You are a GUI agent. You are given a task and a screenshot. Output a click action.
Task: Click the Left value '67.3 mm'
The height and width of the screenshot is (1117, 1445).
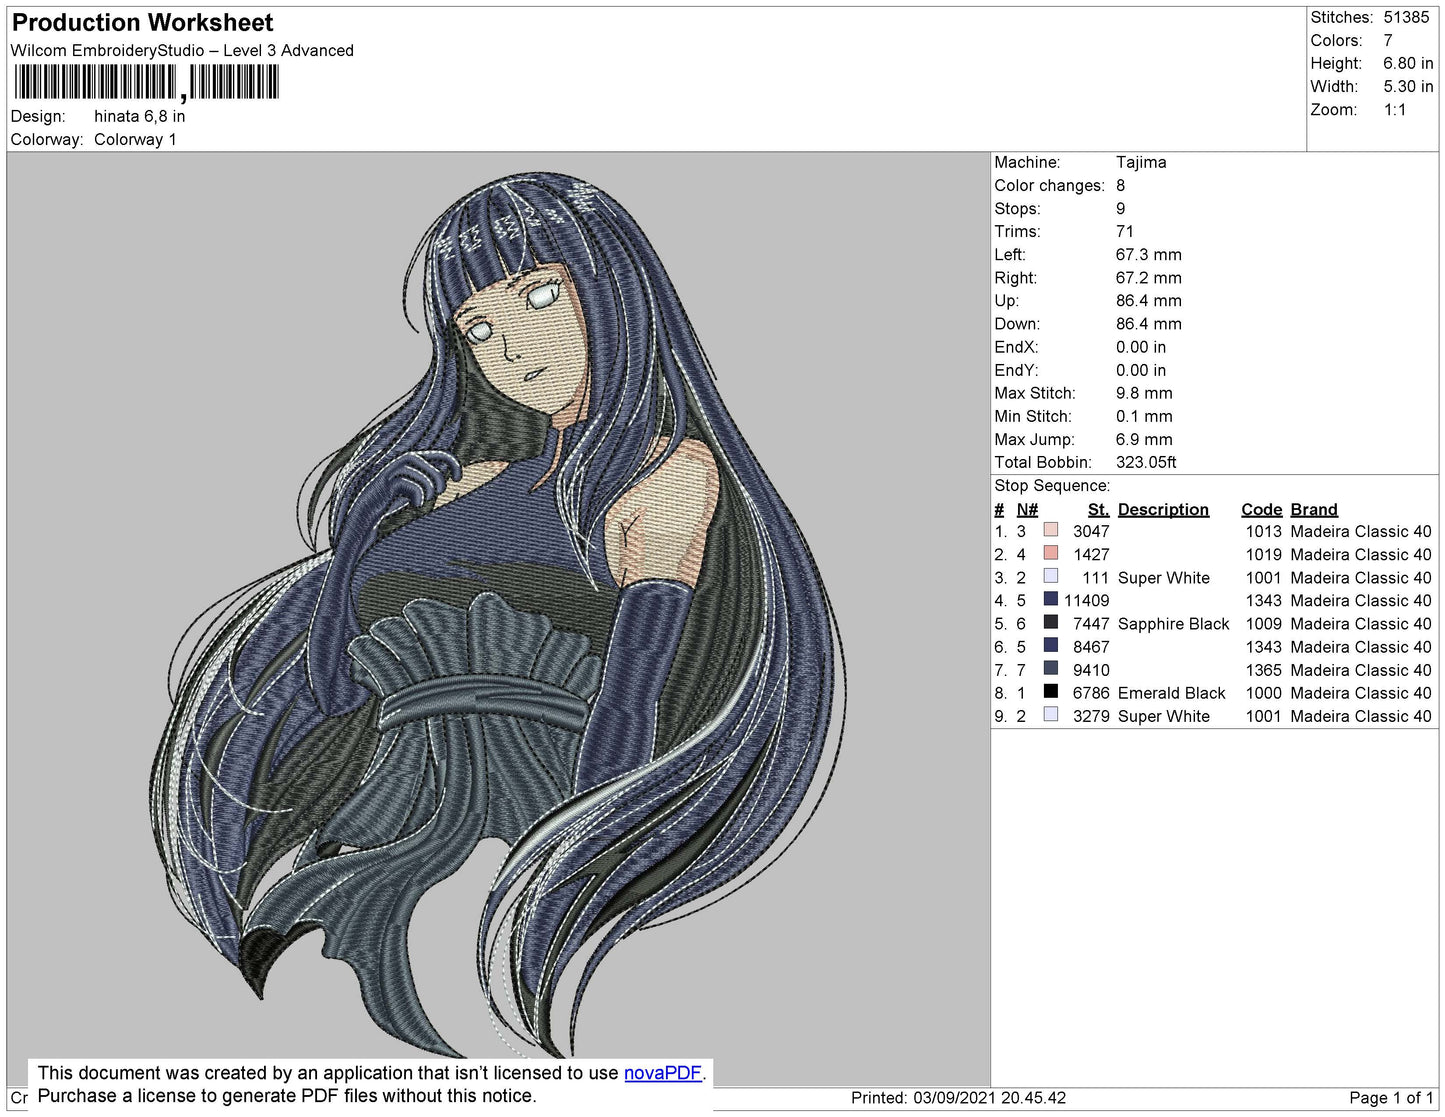click(1149, 254)
